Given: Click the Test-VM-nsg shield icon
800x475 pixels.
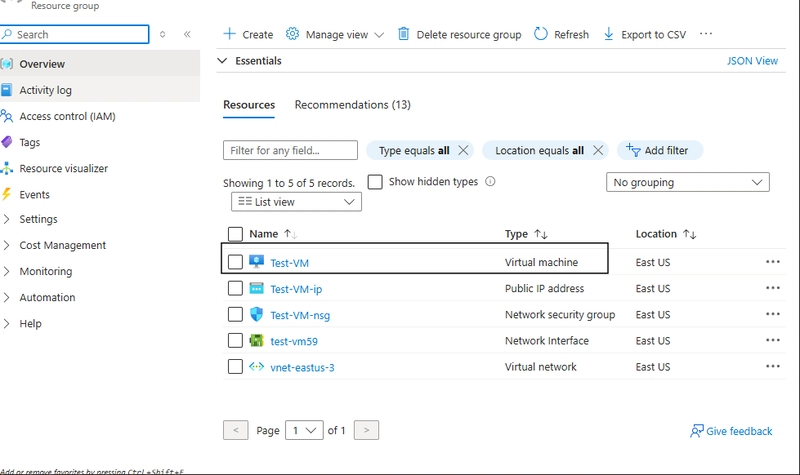Looking at the screenshot, I should 256,314.
